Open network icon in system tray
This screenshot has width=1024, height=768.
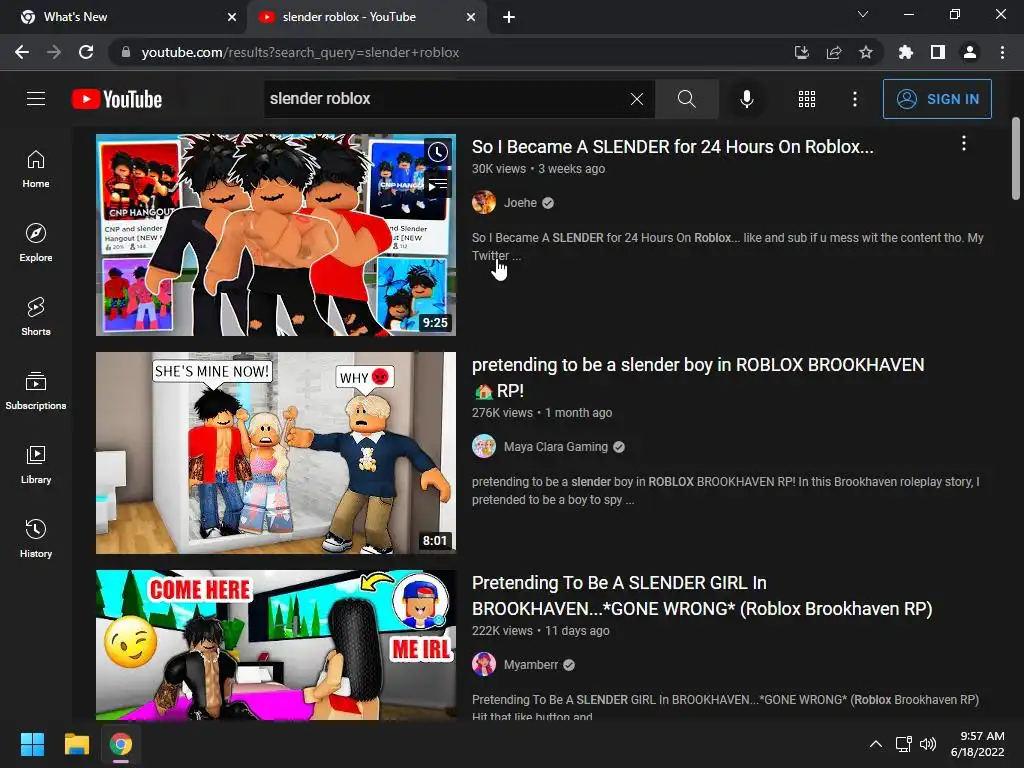click(904, 744)
